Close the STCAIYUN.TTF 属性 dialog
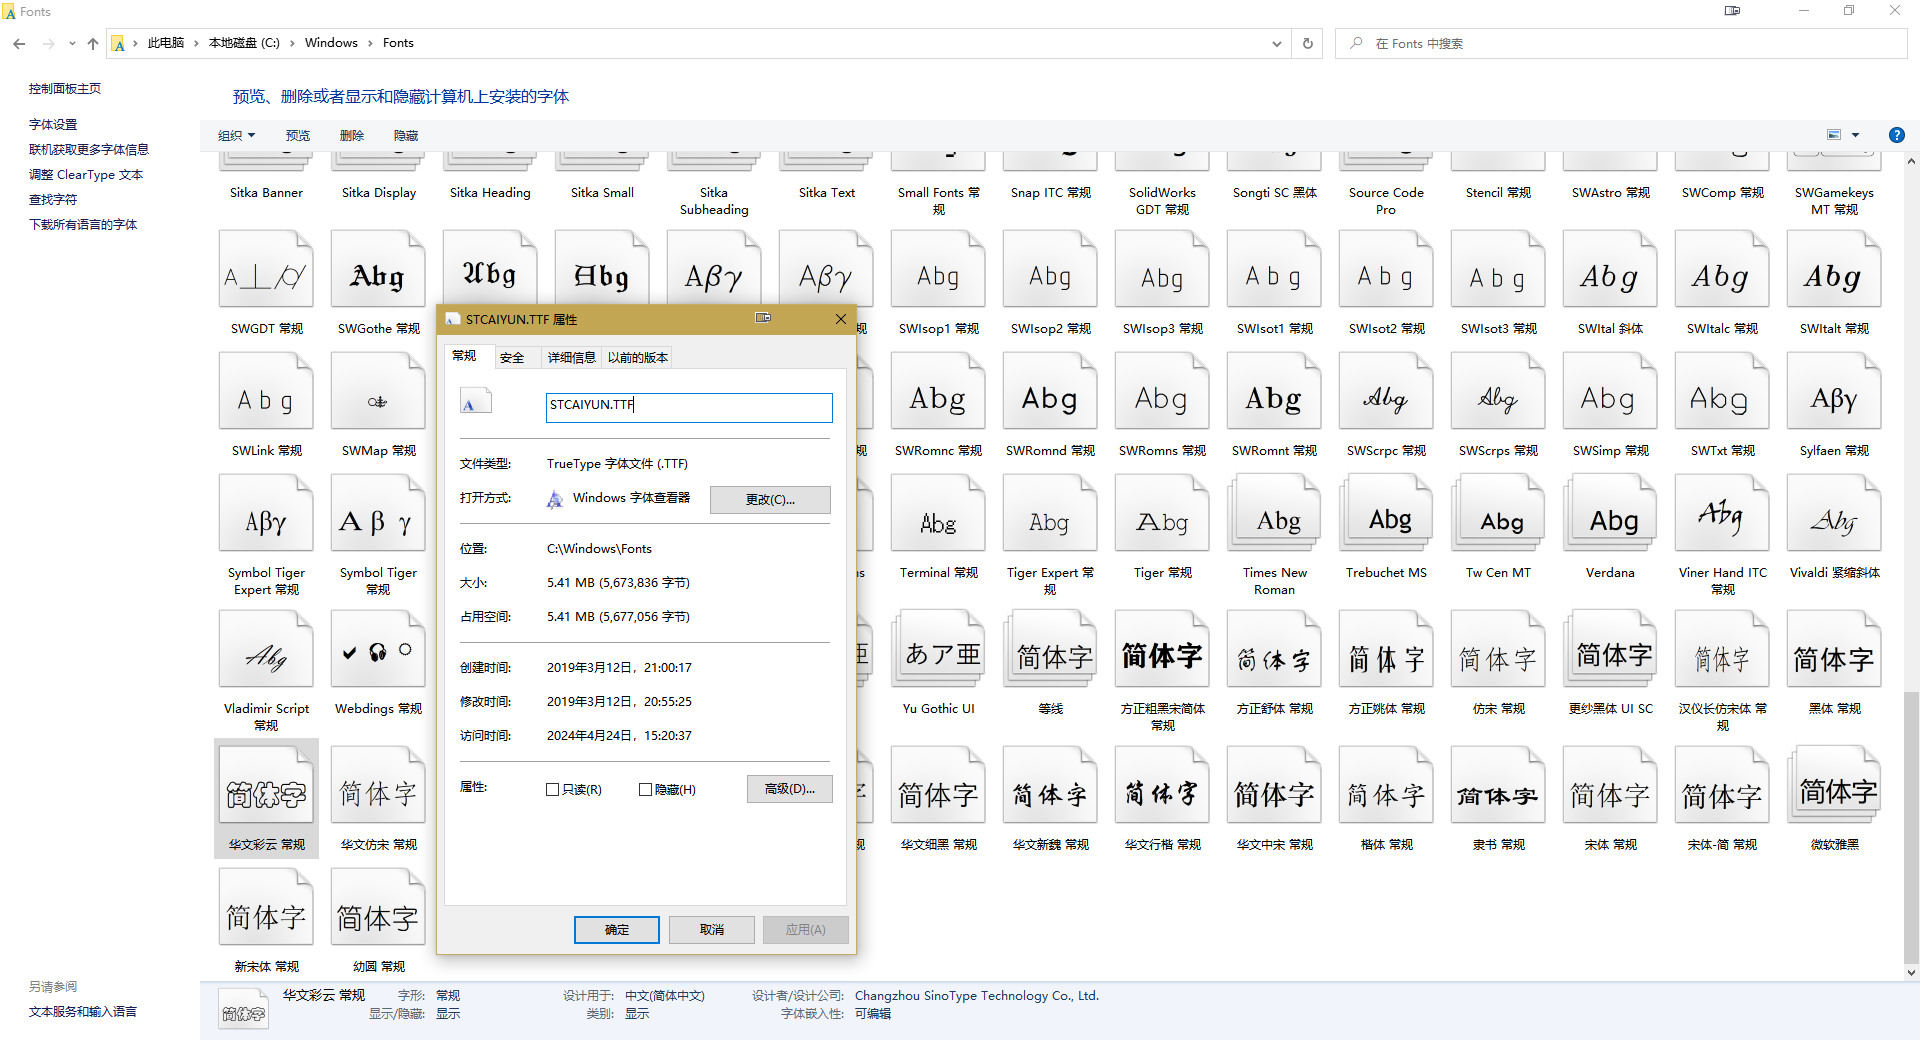 [x=841, y=319]
